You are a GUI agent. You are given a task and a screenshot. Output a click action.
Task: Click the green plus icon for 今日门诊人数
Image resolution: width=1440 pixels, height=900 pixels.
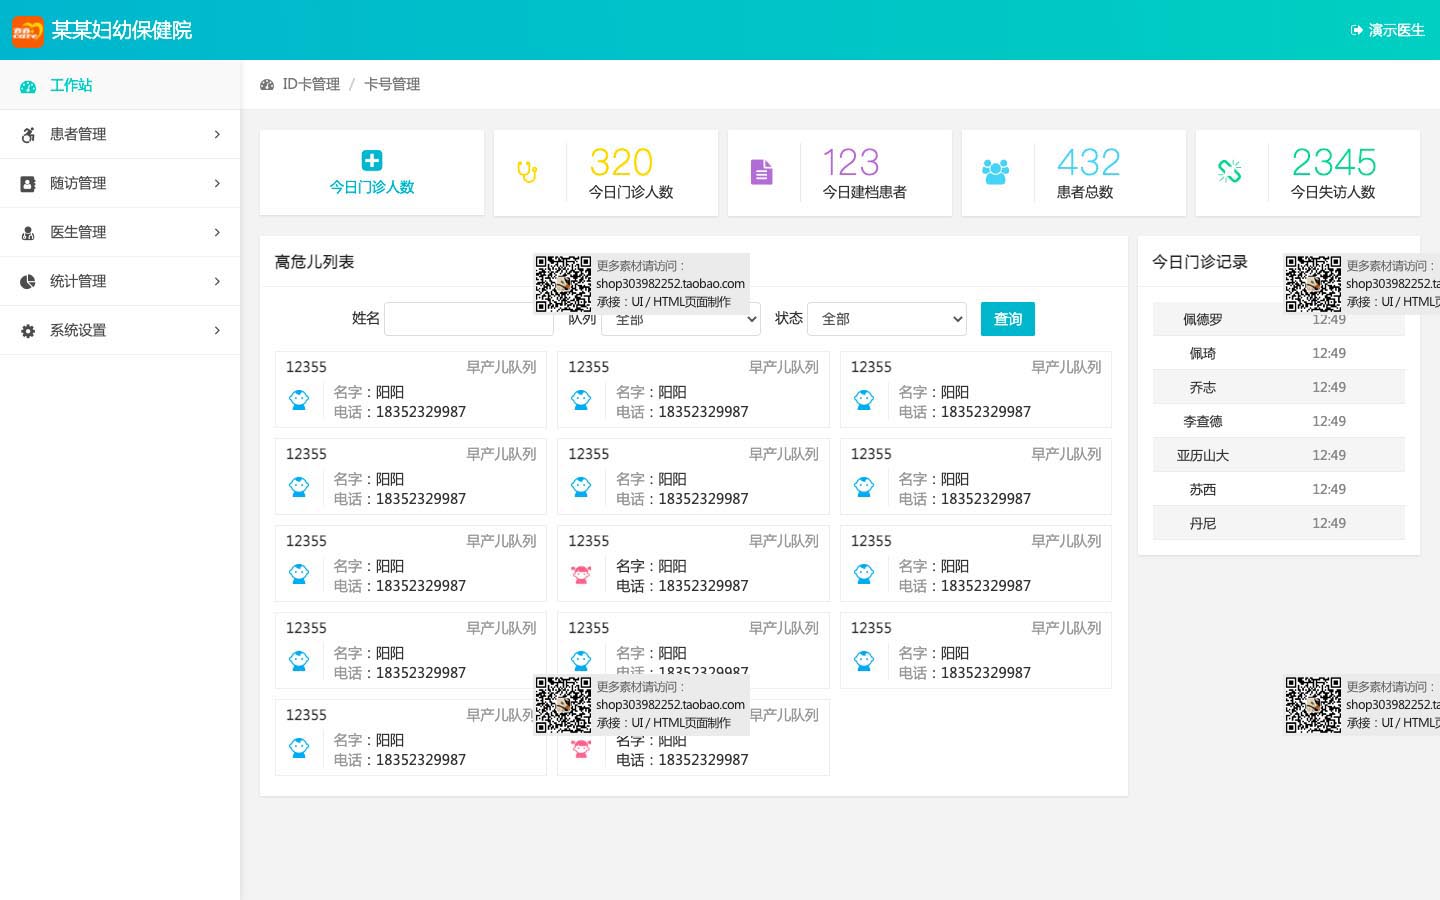(x=372, y=160)
